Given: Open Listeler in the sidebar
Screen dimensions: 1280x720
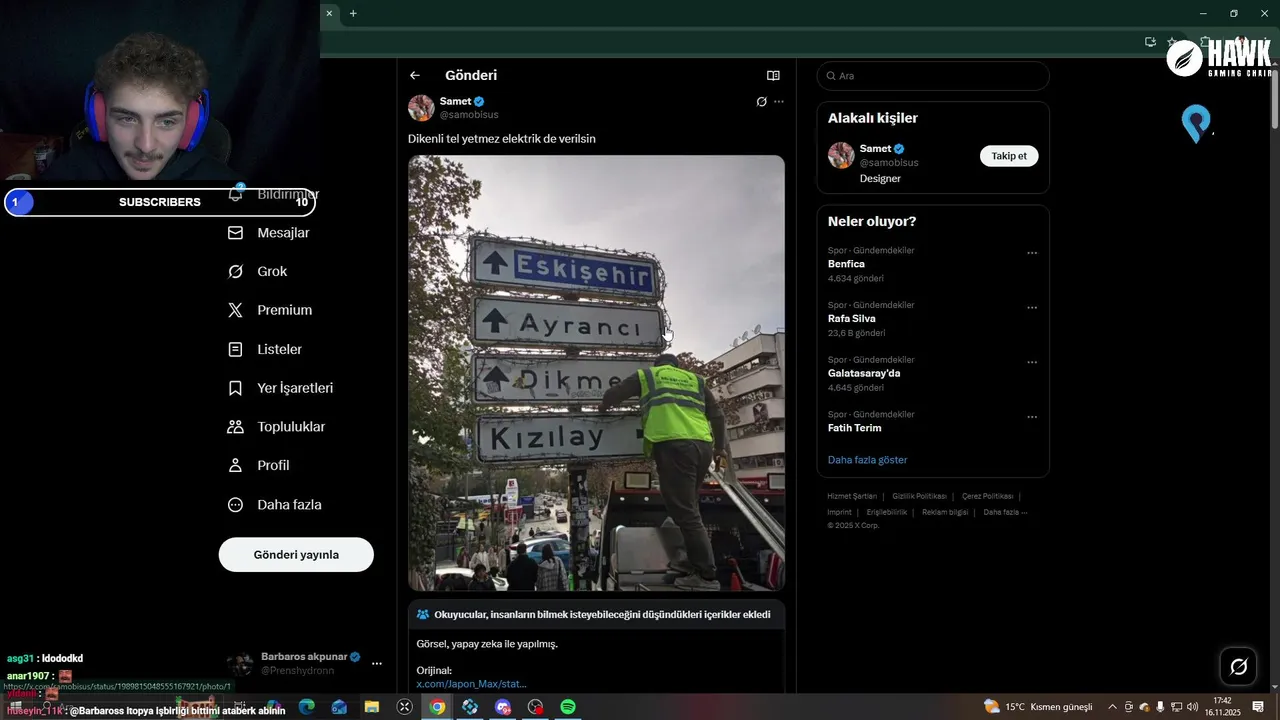Looking at the screenshot, I should coord(265,349).
